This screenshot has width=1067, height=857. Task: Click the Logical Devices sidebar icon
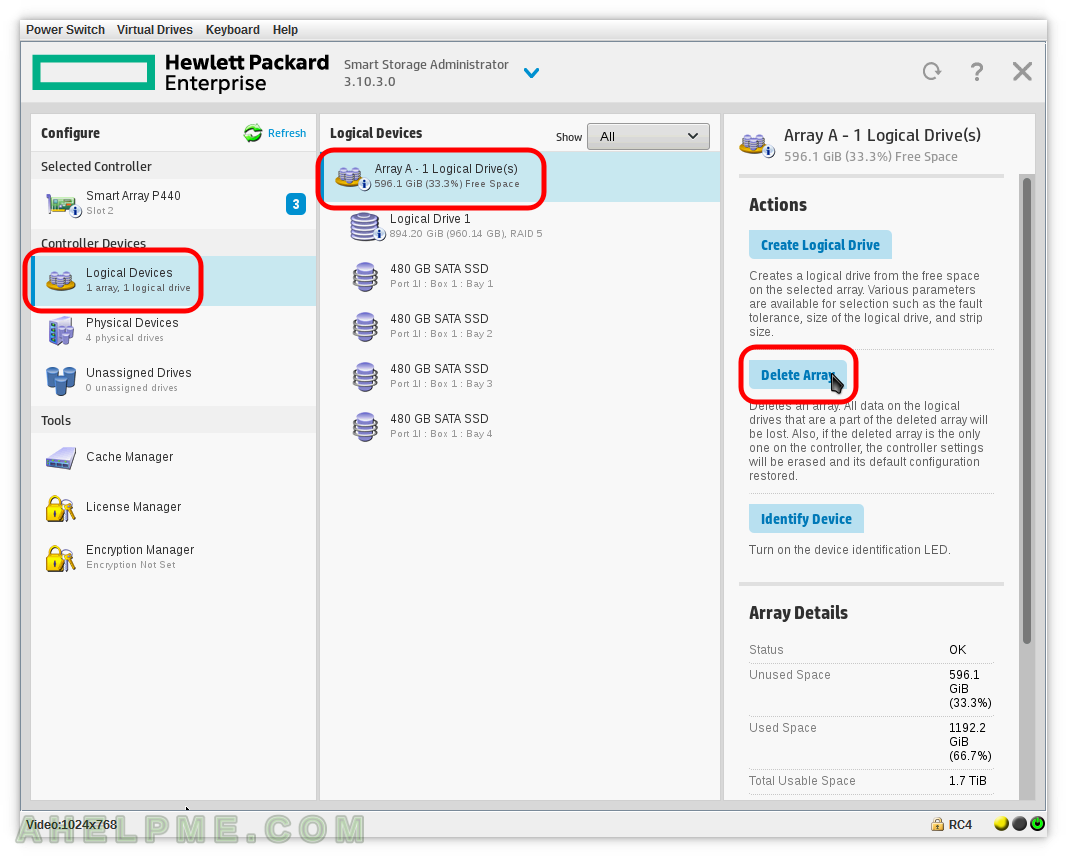click(x=61, y=280)
